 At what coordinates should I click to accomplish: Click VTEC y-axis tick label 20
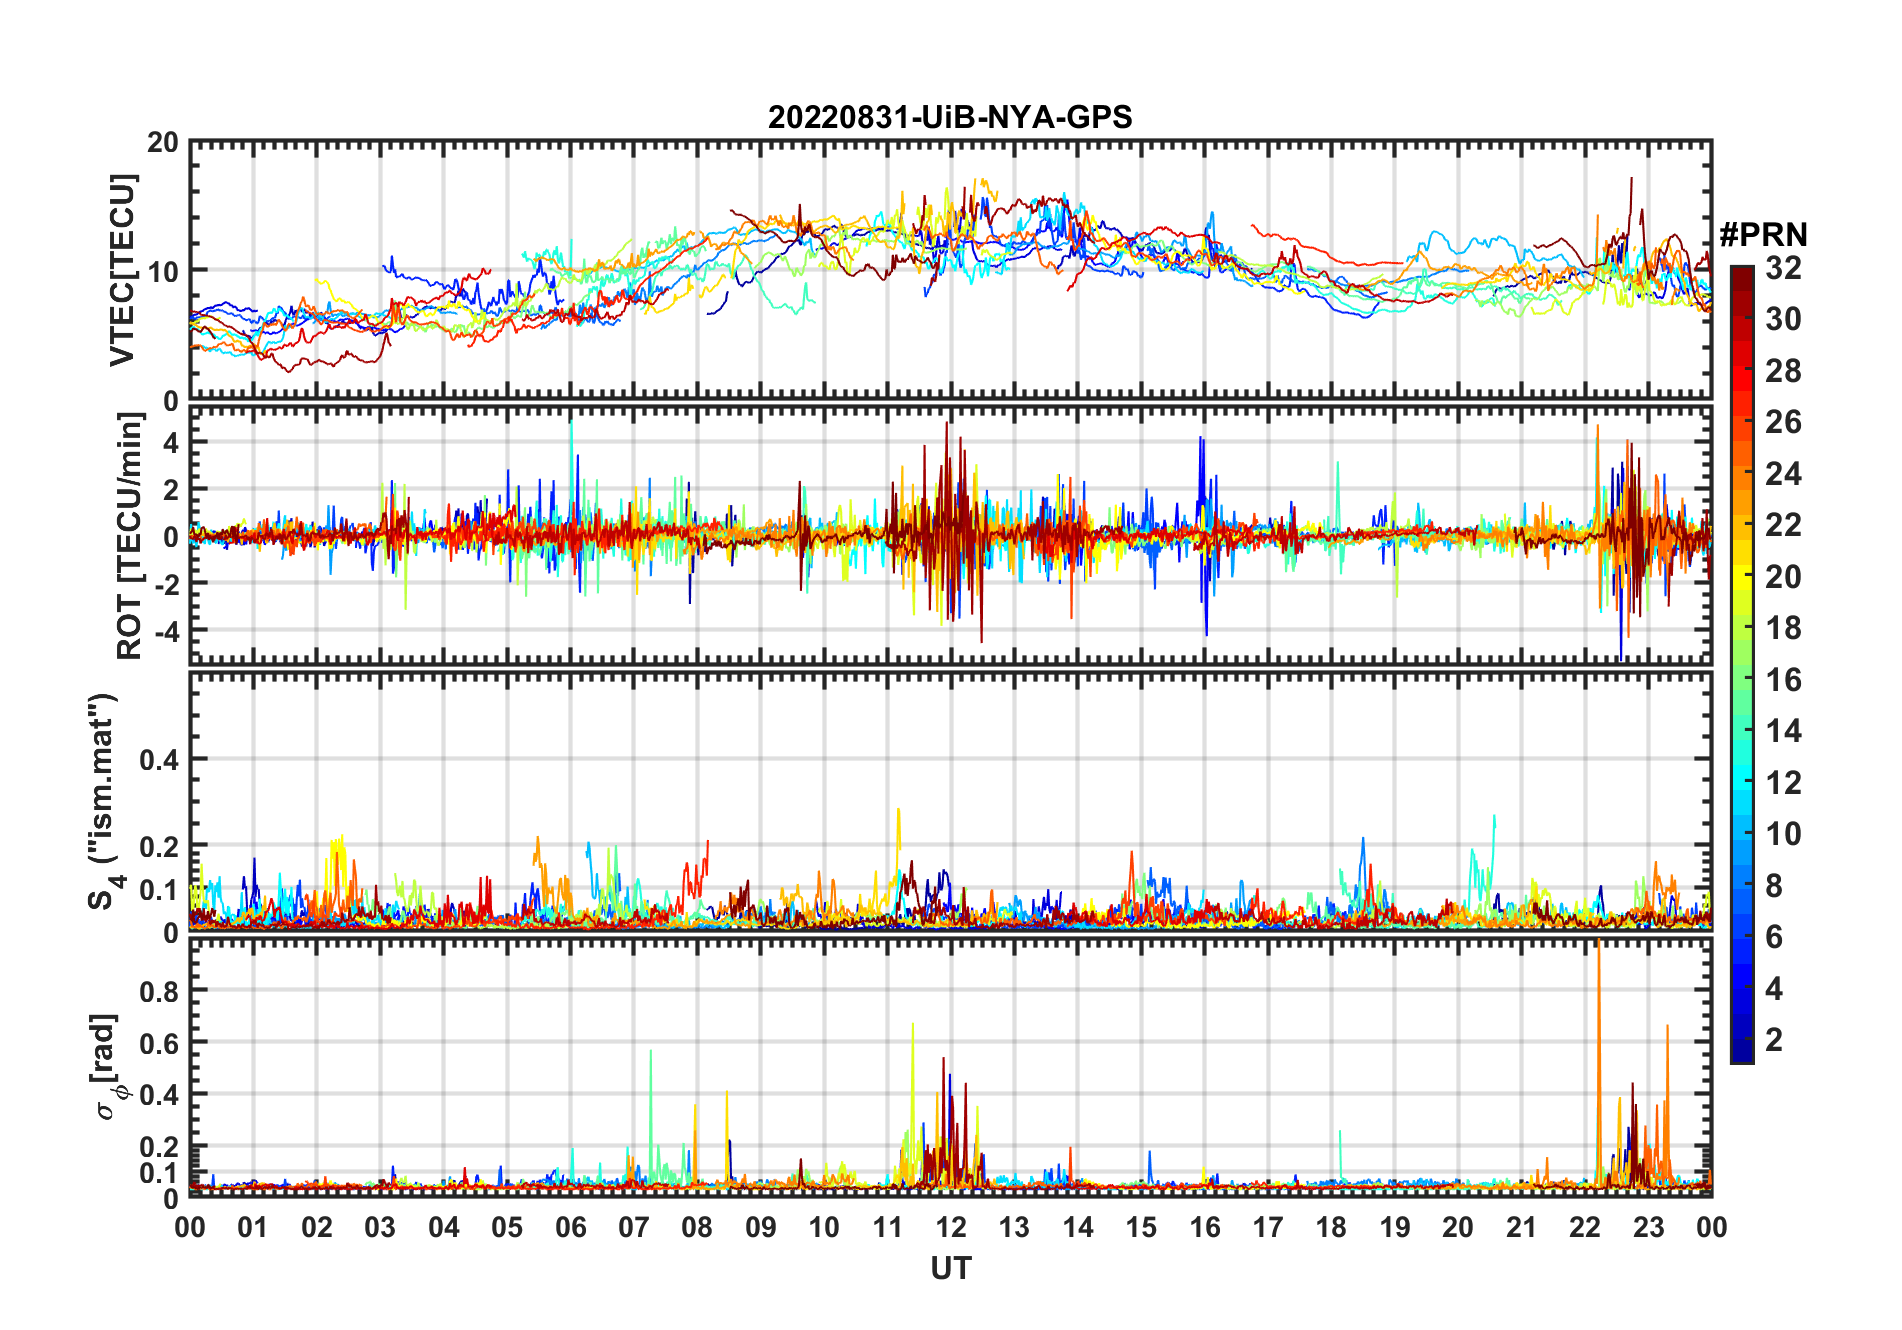(163, 142)
